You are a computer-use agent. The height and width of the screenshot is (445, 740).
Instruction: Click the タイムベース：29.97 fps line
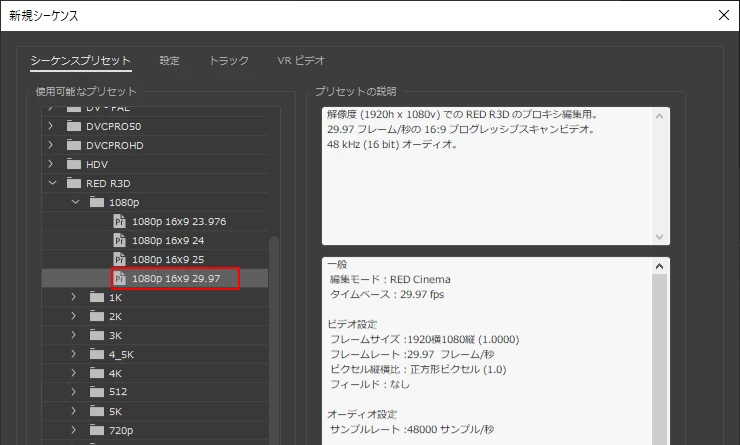click(387, 294)
